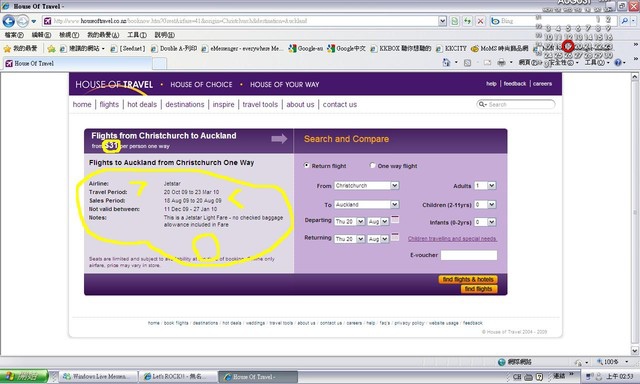Click the Add to favorites bar icon
The width and height of the screenshot is (640, 384).
[51, 49]
